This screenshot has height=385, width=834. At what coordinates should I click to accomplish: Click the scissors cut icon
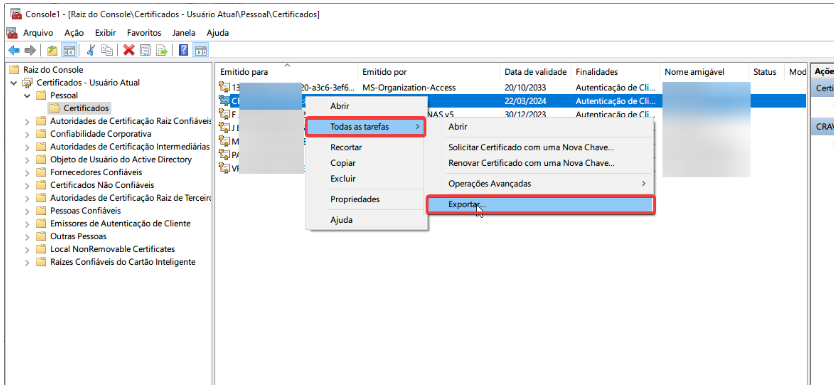click(90, 51)
